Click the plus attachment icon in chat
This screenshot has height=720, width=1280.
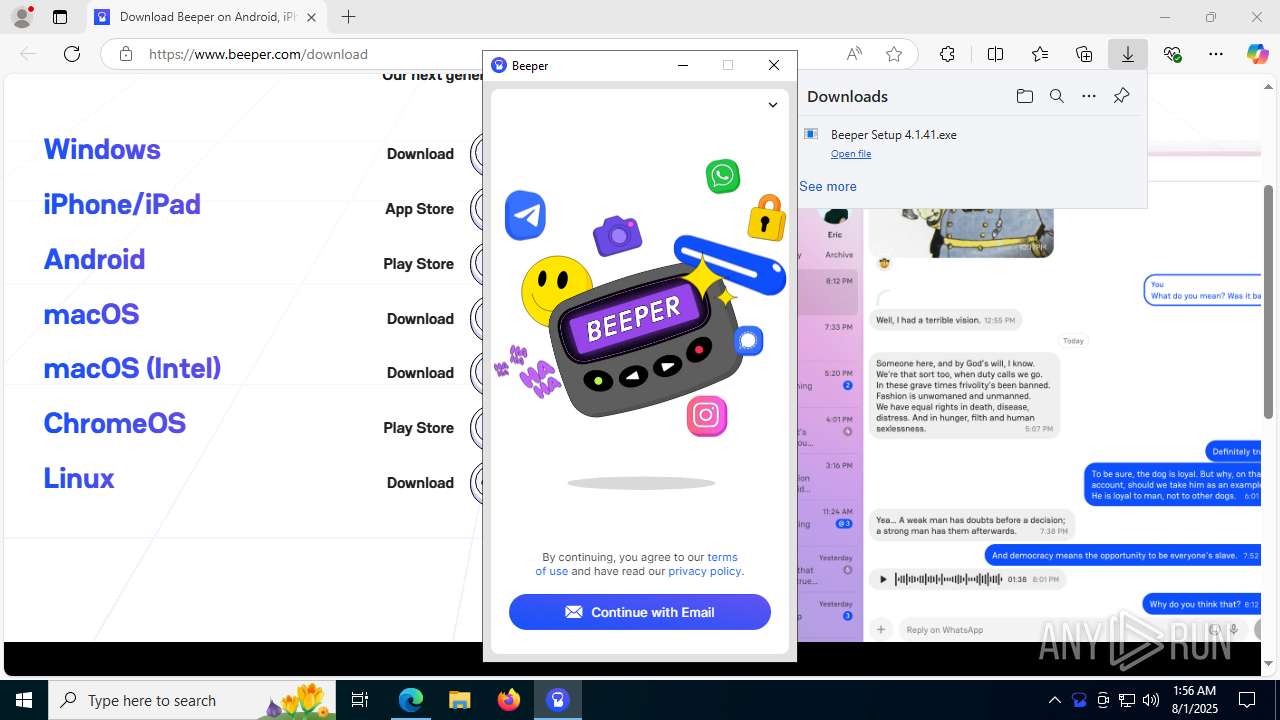(881, 629)
